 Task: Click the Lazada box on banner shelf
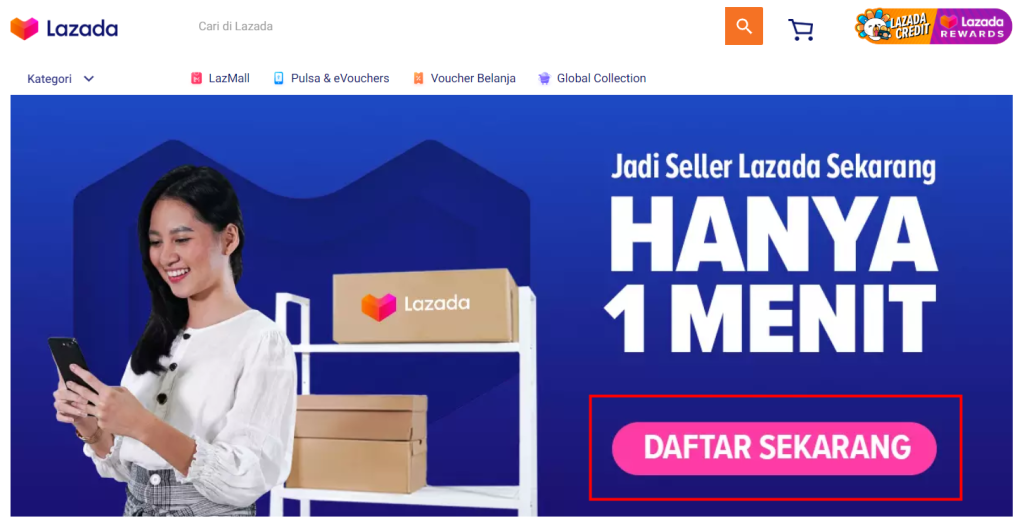pos(425,306)
